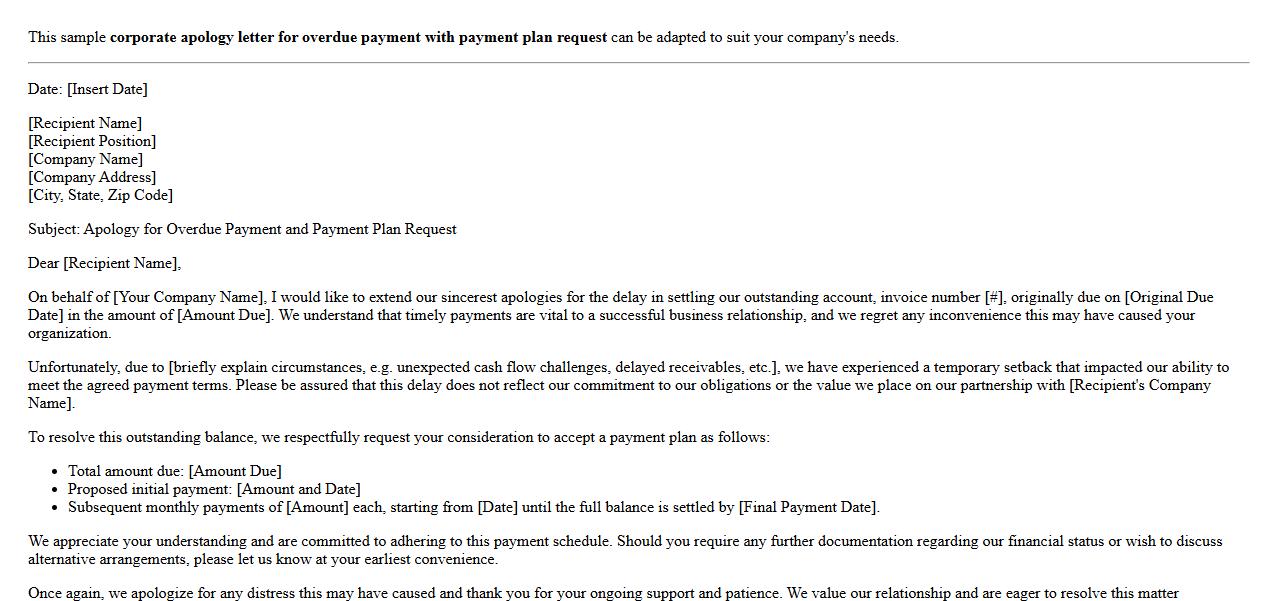Click the Subject line text
This screenshot has height=601, width=1278.
242,229
